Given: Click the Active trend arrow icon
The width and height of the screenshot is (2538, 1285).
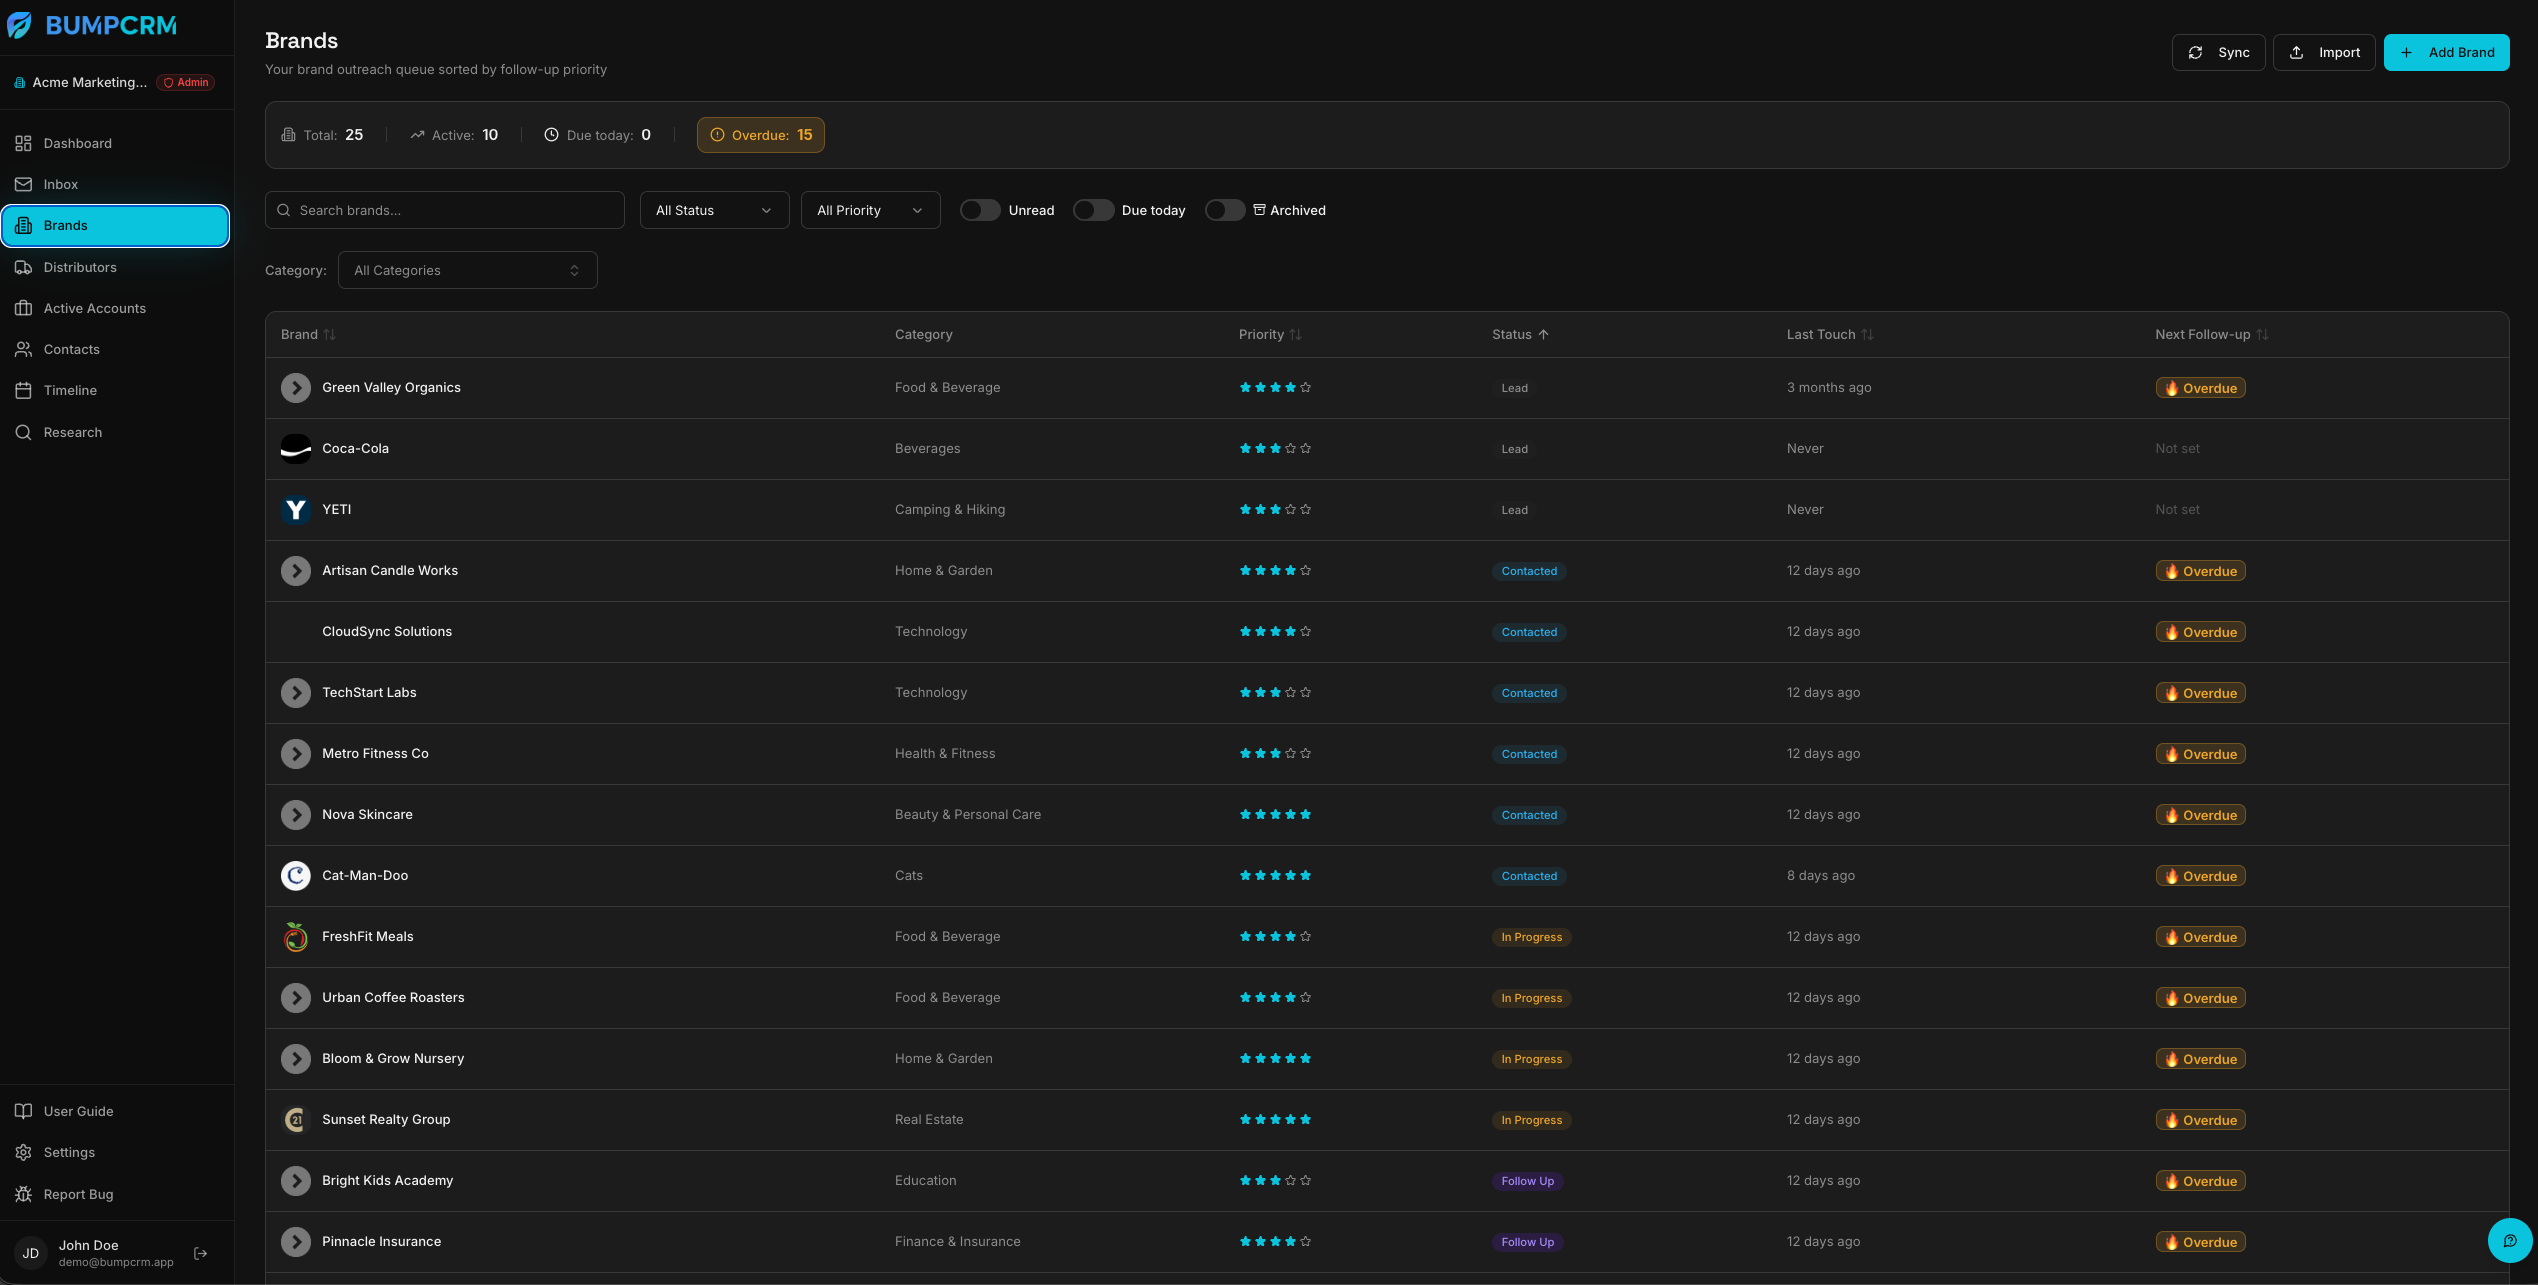Looking at the screenshot, I should point(417,135).
